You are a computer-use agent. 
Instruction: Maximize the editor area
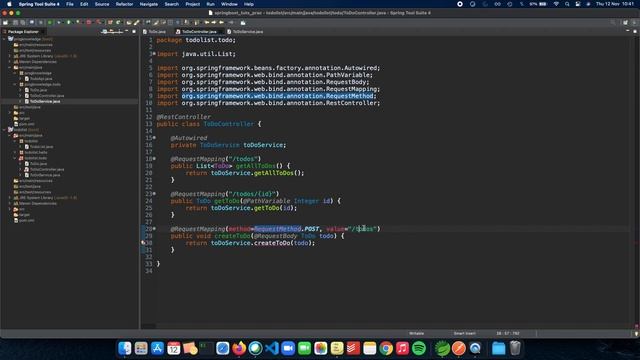[635, 31]
